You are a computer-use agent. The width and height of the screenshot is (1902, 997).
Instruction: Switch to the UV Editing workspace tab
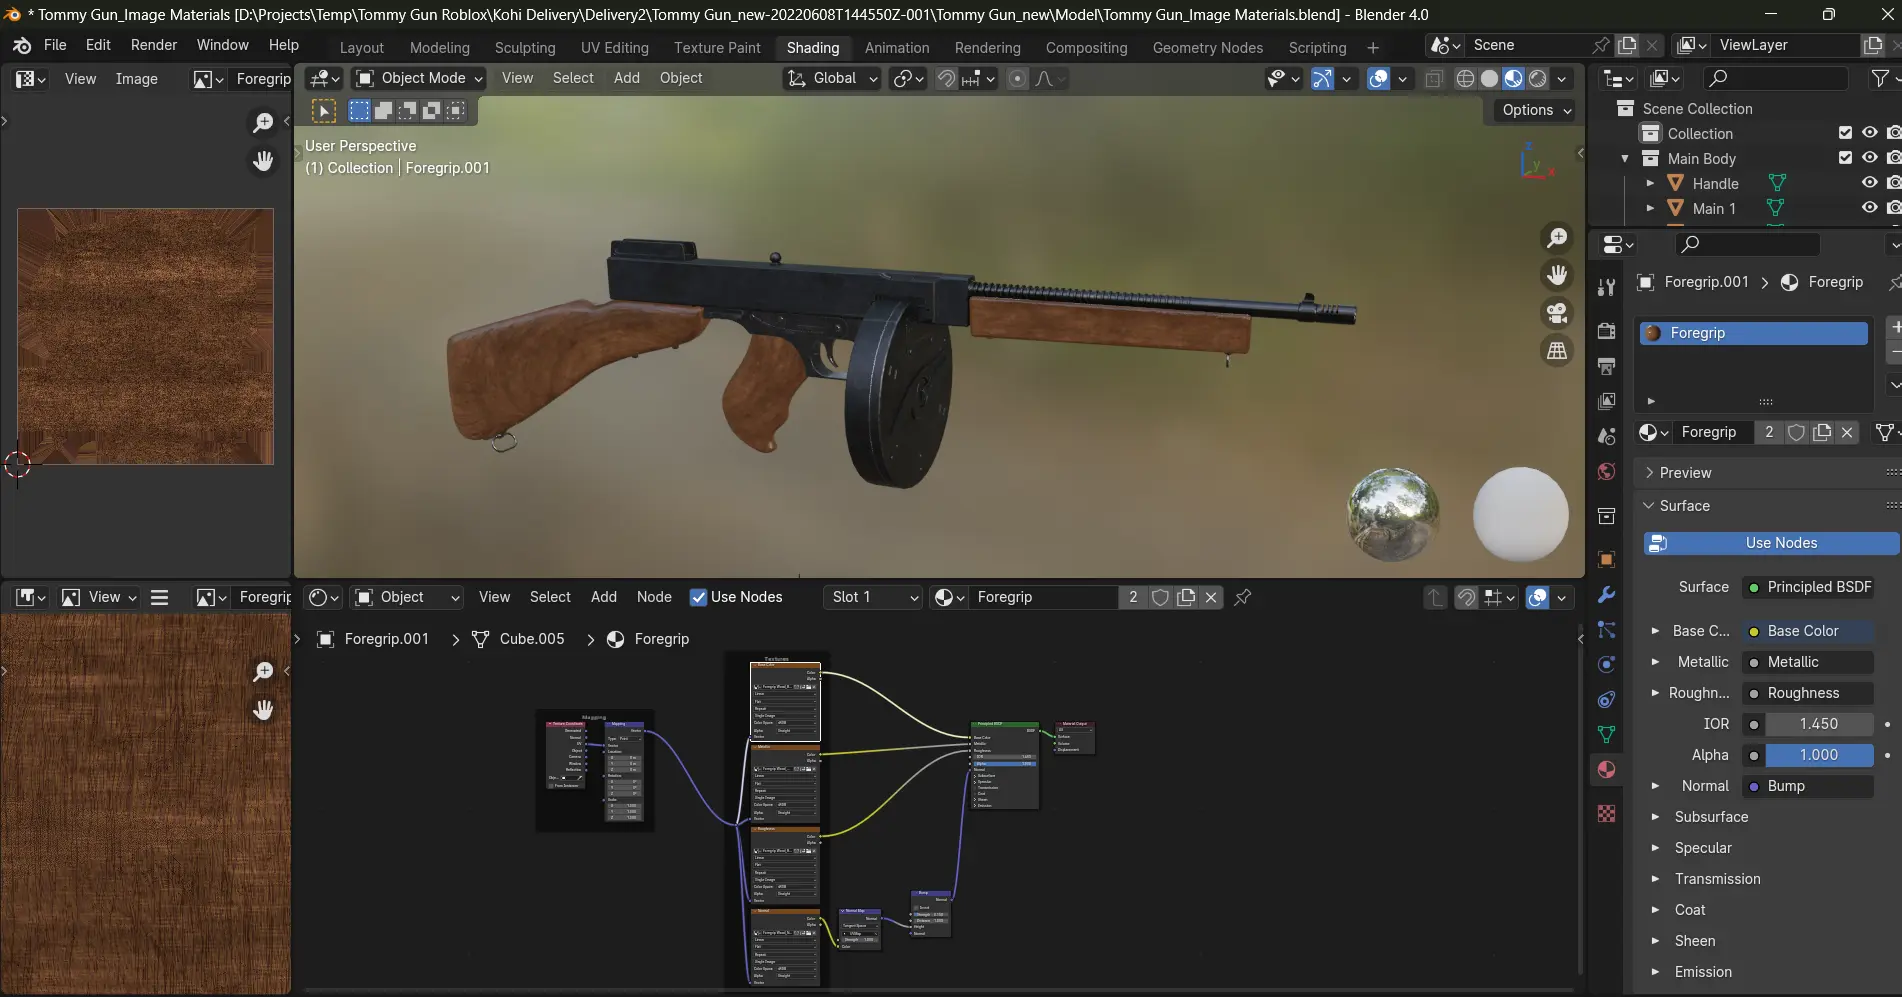614,47
